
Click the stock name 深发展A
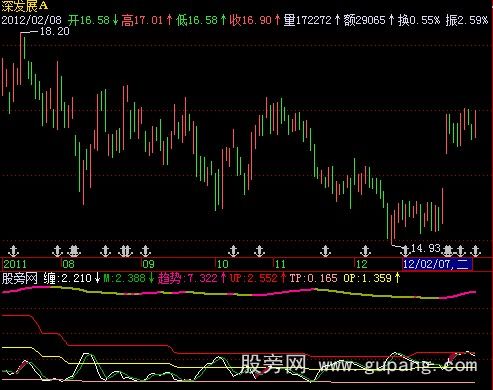[25, 6]
